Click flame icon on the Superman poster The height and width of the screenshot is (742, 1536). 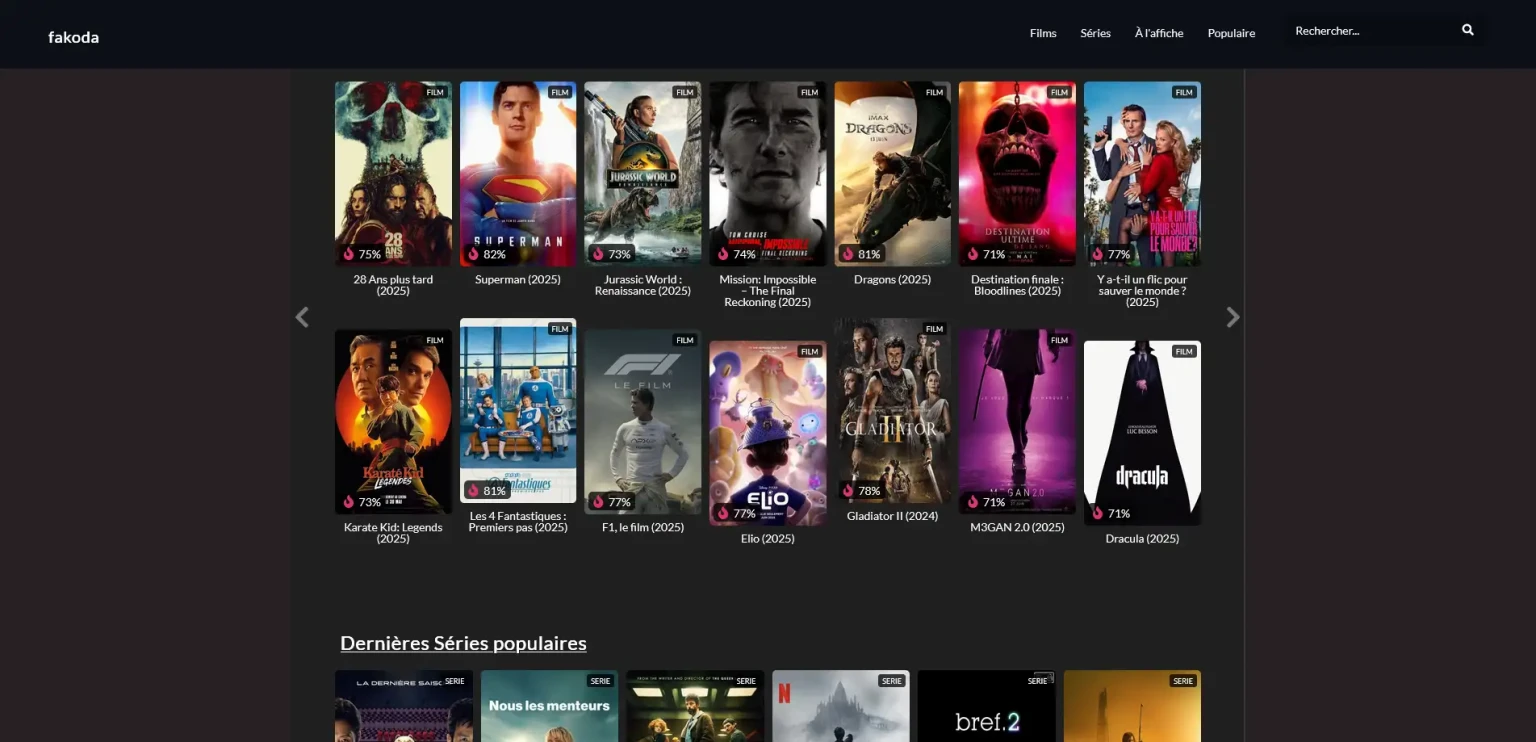click(474, 254)
